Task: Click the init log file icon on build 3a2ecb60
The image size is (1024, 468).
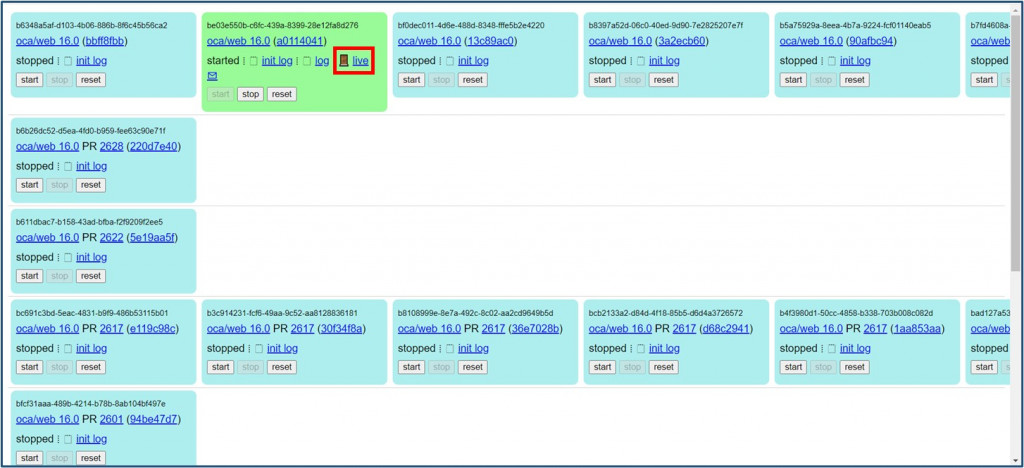Action: tap(641, 61)
